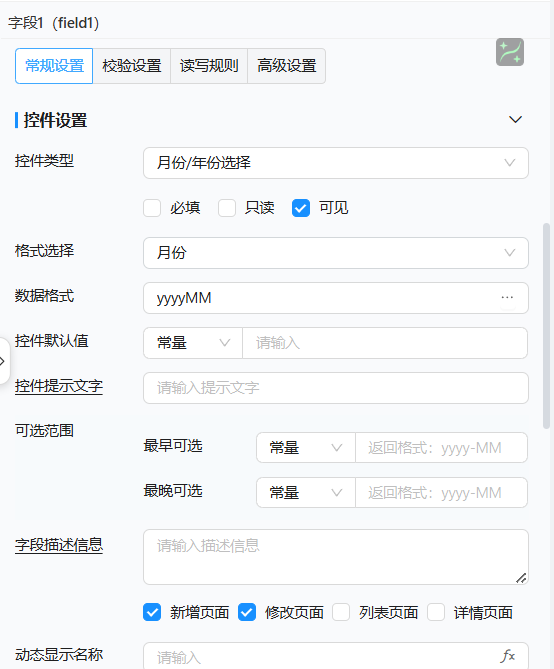Toggle the 只读 checkbox

click(227, 208)
